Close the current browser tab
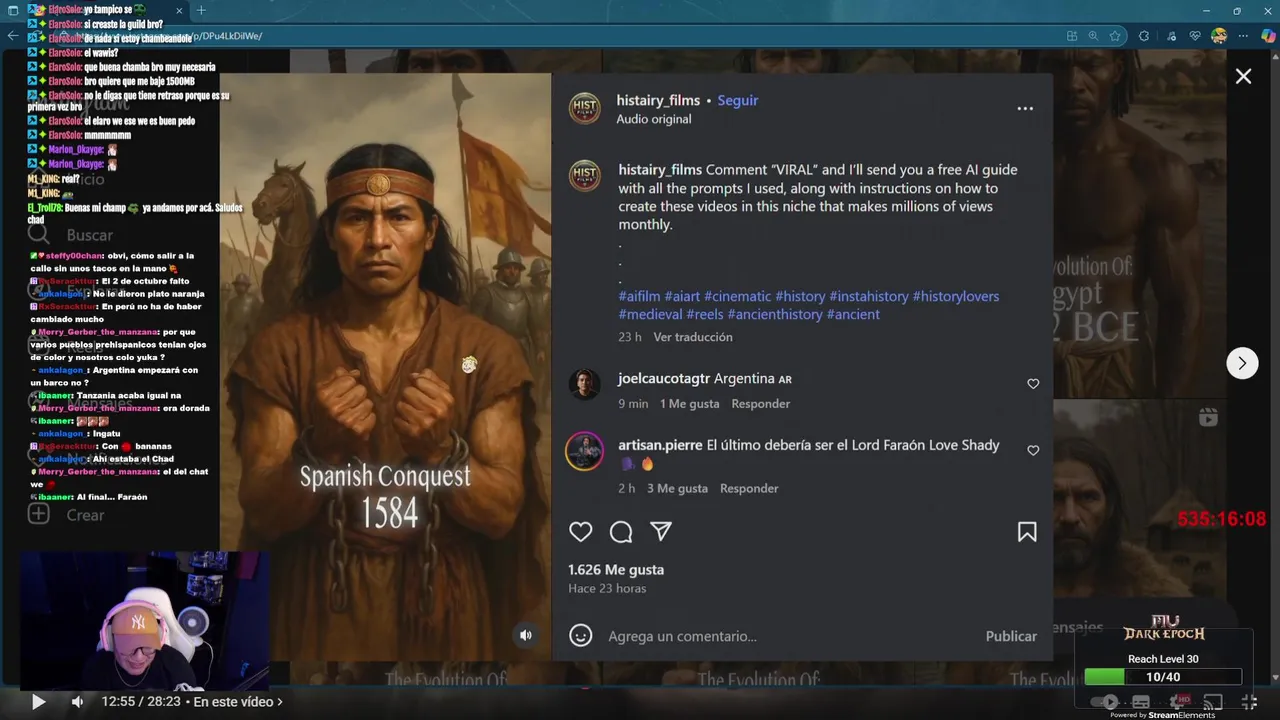Screen dimensions: 1280x720 180,10
